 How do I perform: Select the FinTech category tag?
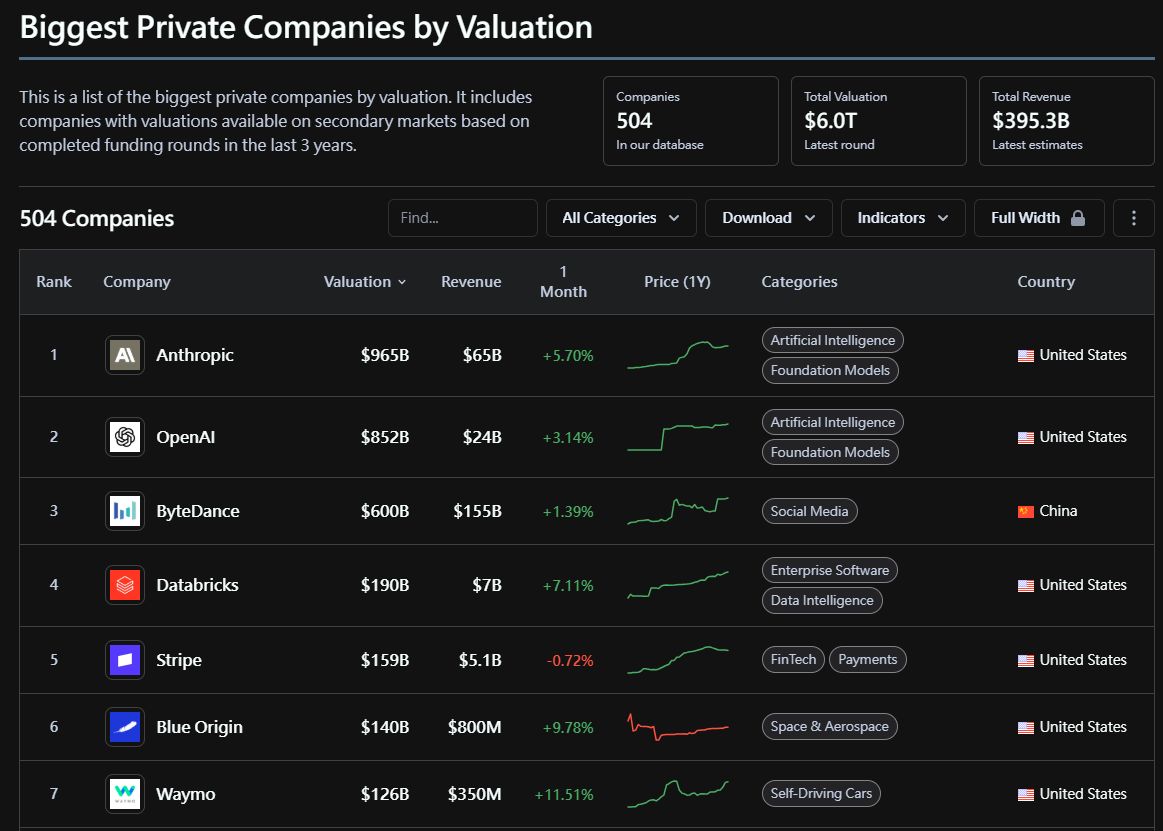[793, 660]
